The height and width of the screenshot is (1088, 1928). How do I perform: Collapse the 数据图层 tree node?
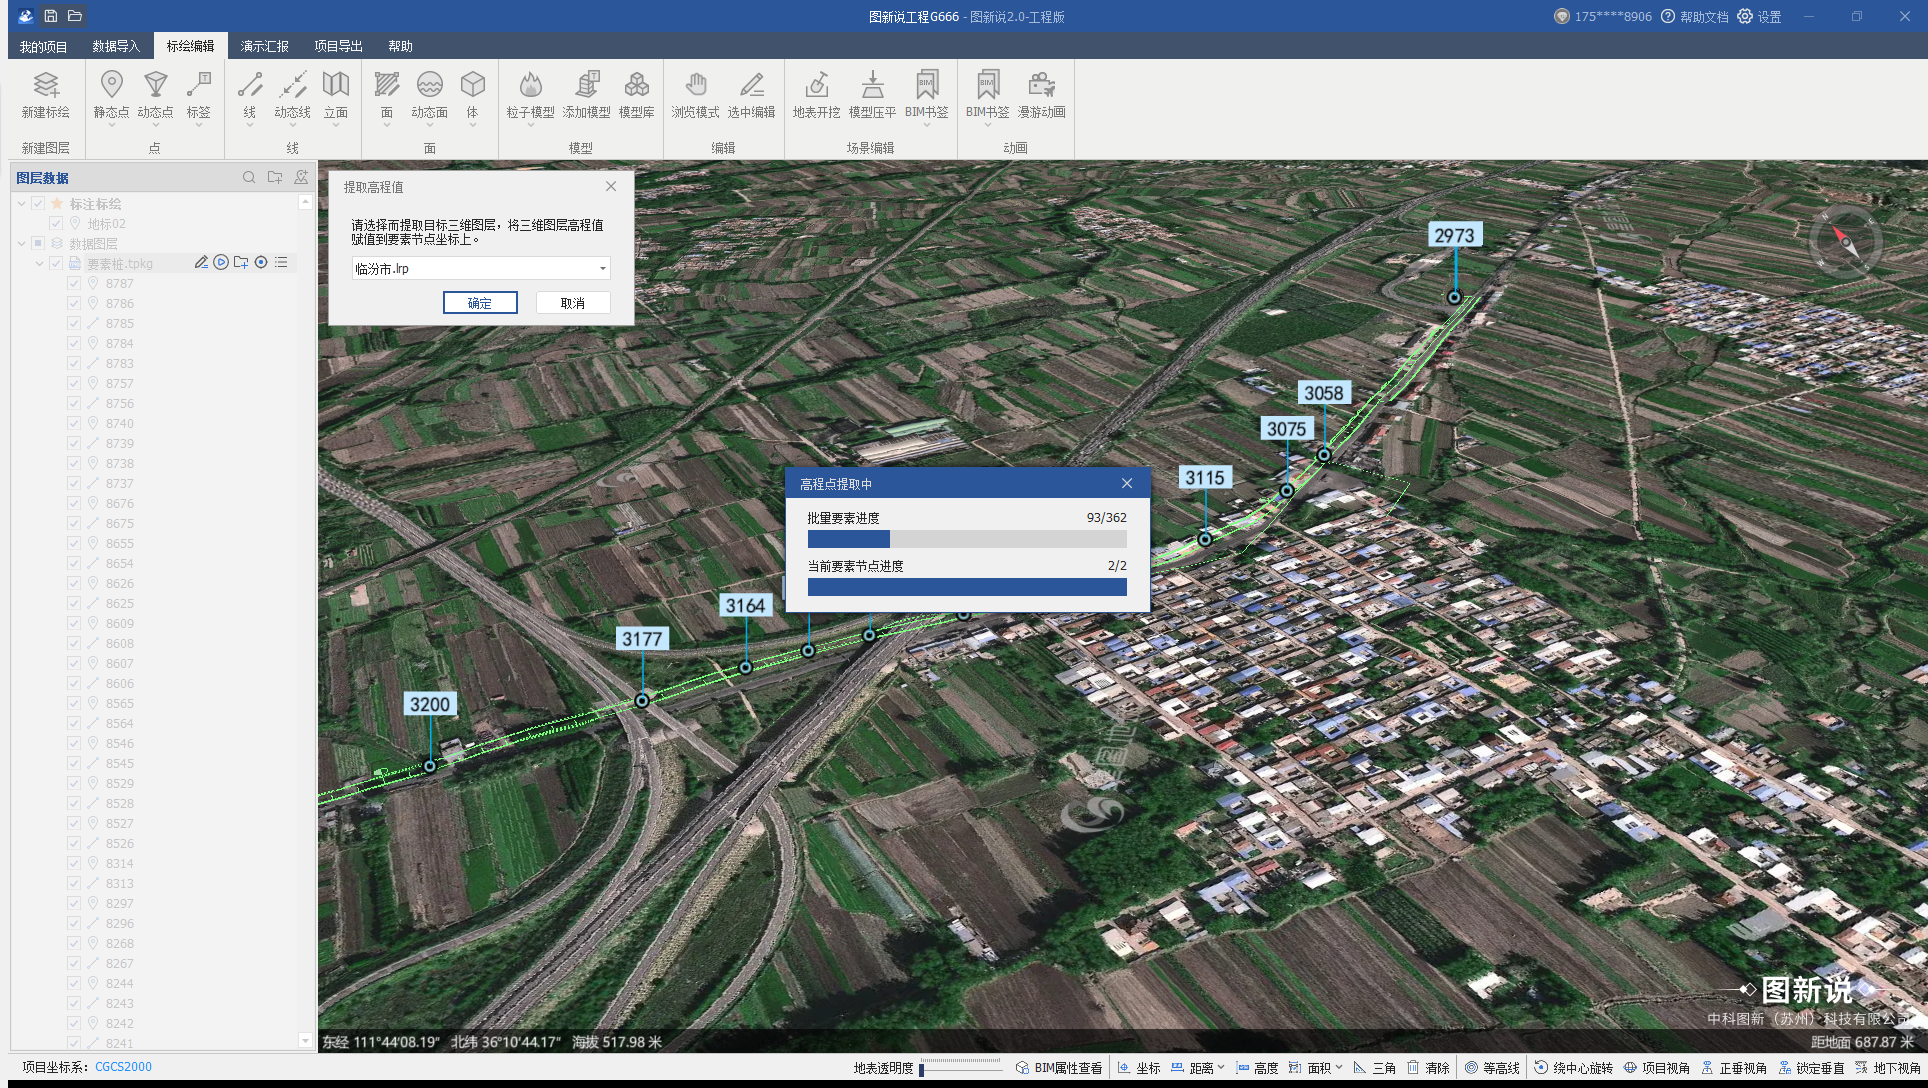tap(21, 243)
